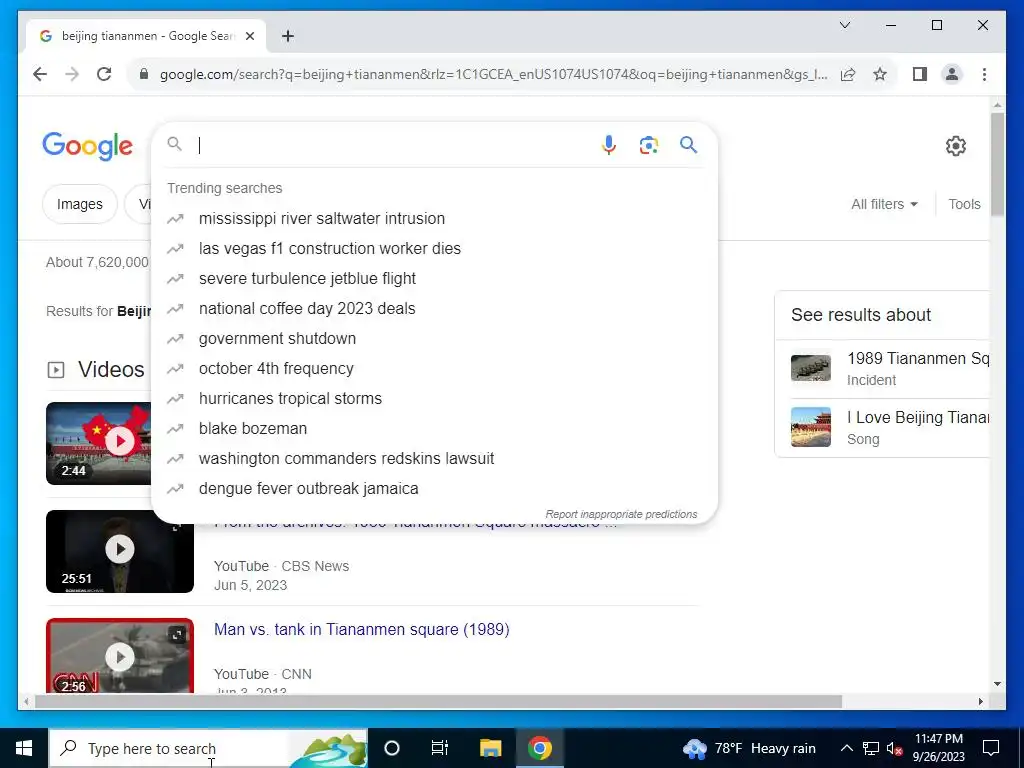The height and width of the screenshot is (768, 1024).
Task: Open Task View on the taskbar
Action: click(440, 748)
